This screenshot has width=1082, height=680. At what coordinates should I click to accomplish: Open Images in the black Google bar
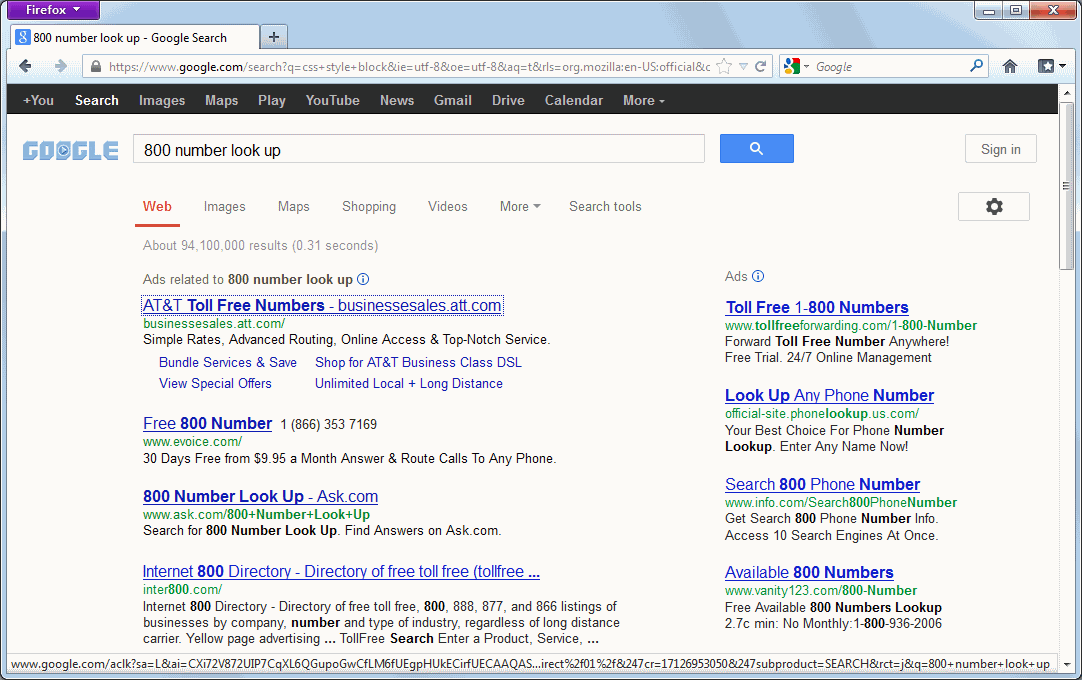161,101
